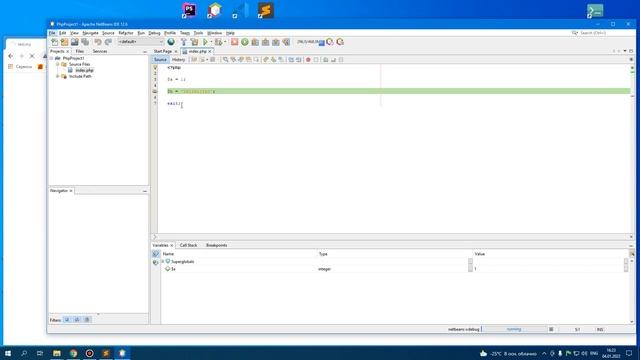Image resolution: width=640 pixels, height=360 pixels.
Task: Toggle the History editor view button
Action: pos(178,60)
